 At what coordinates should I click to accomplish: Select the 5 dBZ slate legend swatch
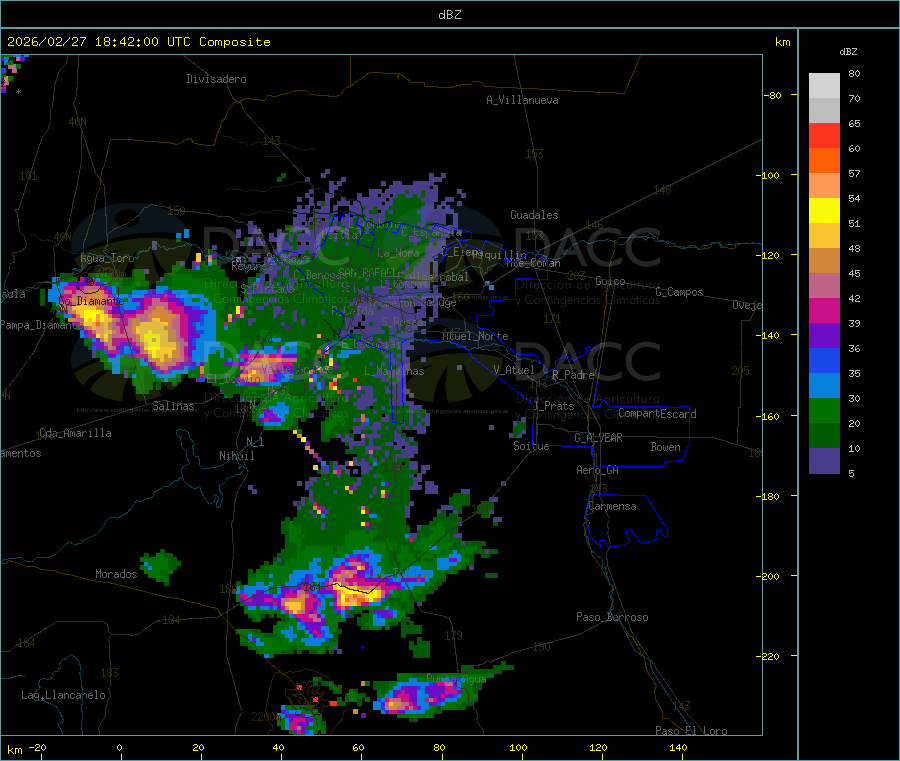pyautogui.click(x=824, y=461)
